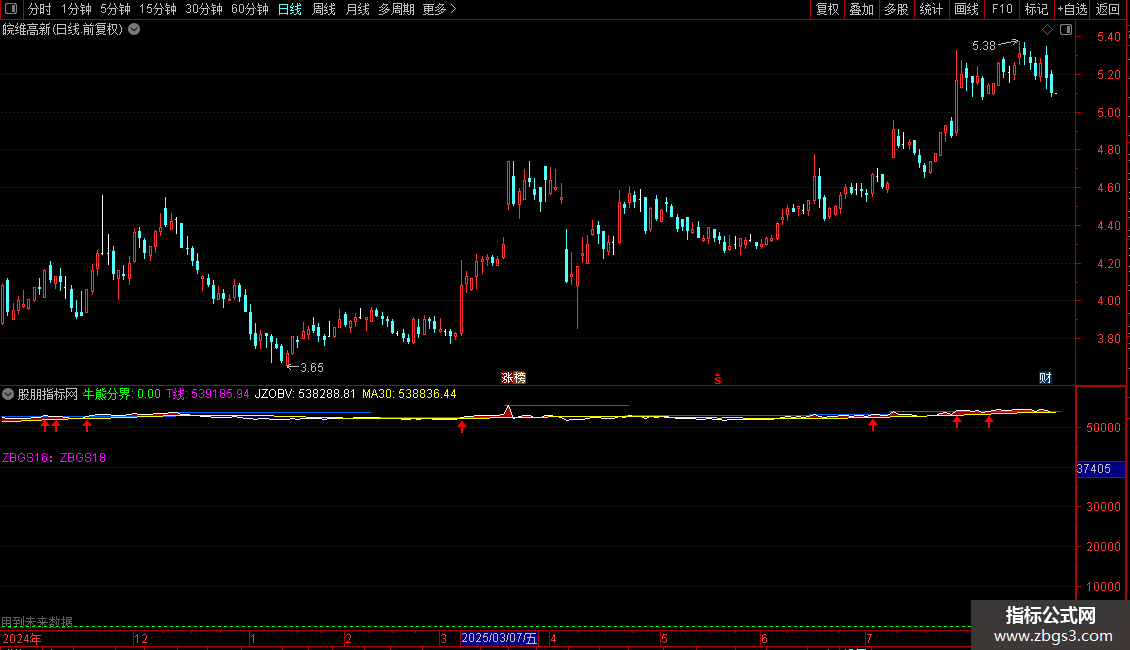Click the split-window icon on the main chart
This screenshot has width=1130, height=650.
pyautogui.click(x=1066, y=30)
